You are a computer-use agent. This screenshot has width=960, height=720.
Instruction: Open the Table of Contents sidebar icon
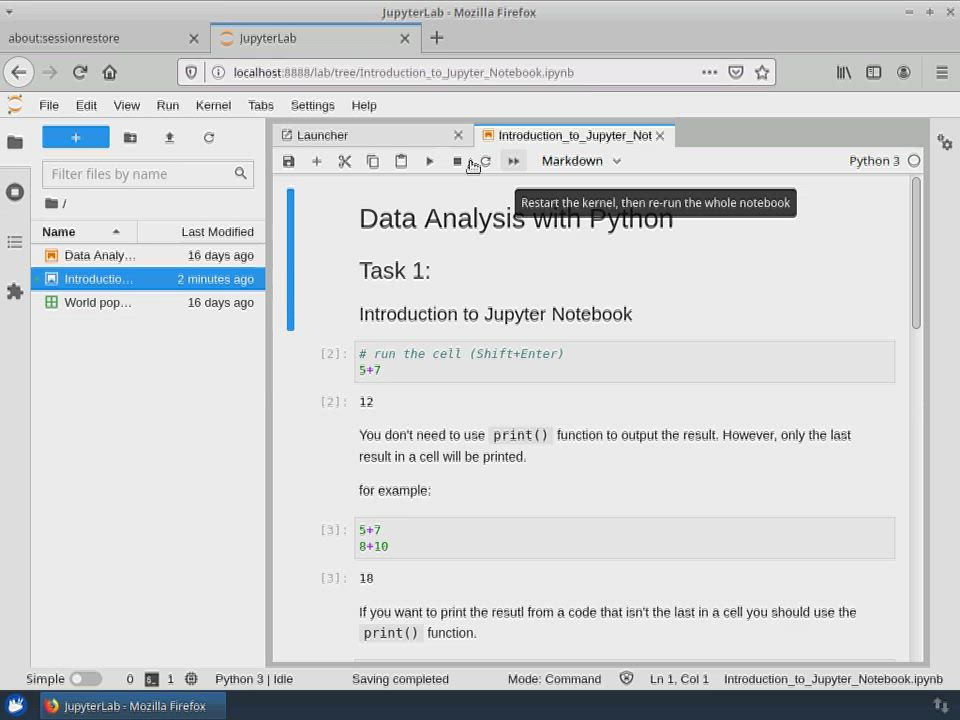15,242
